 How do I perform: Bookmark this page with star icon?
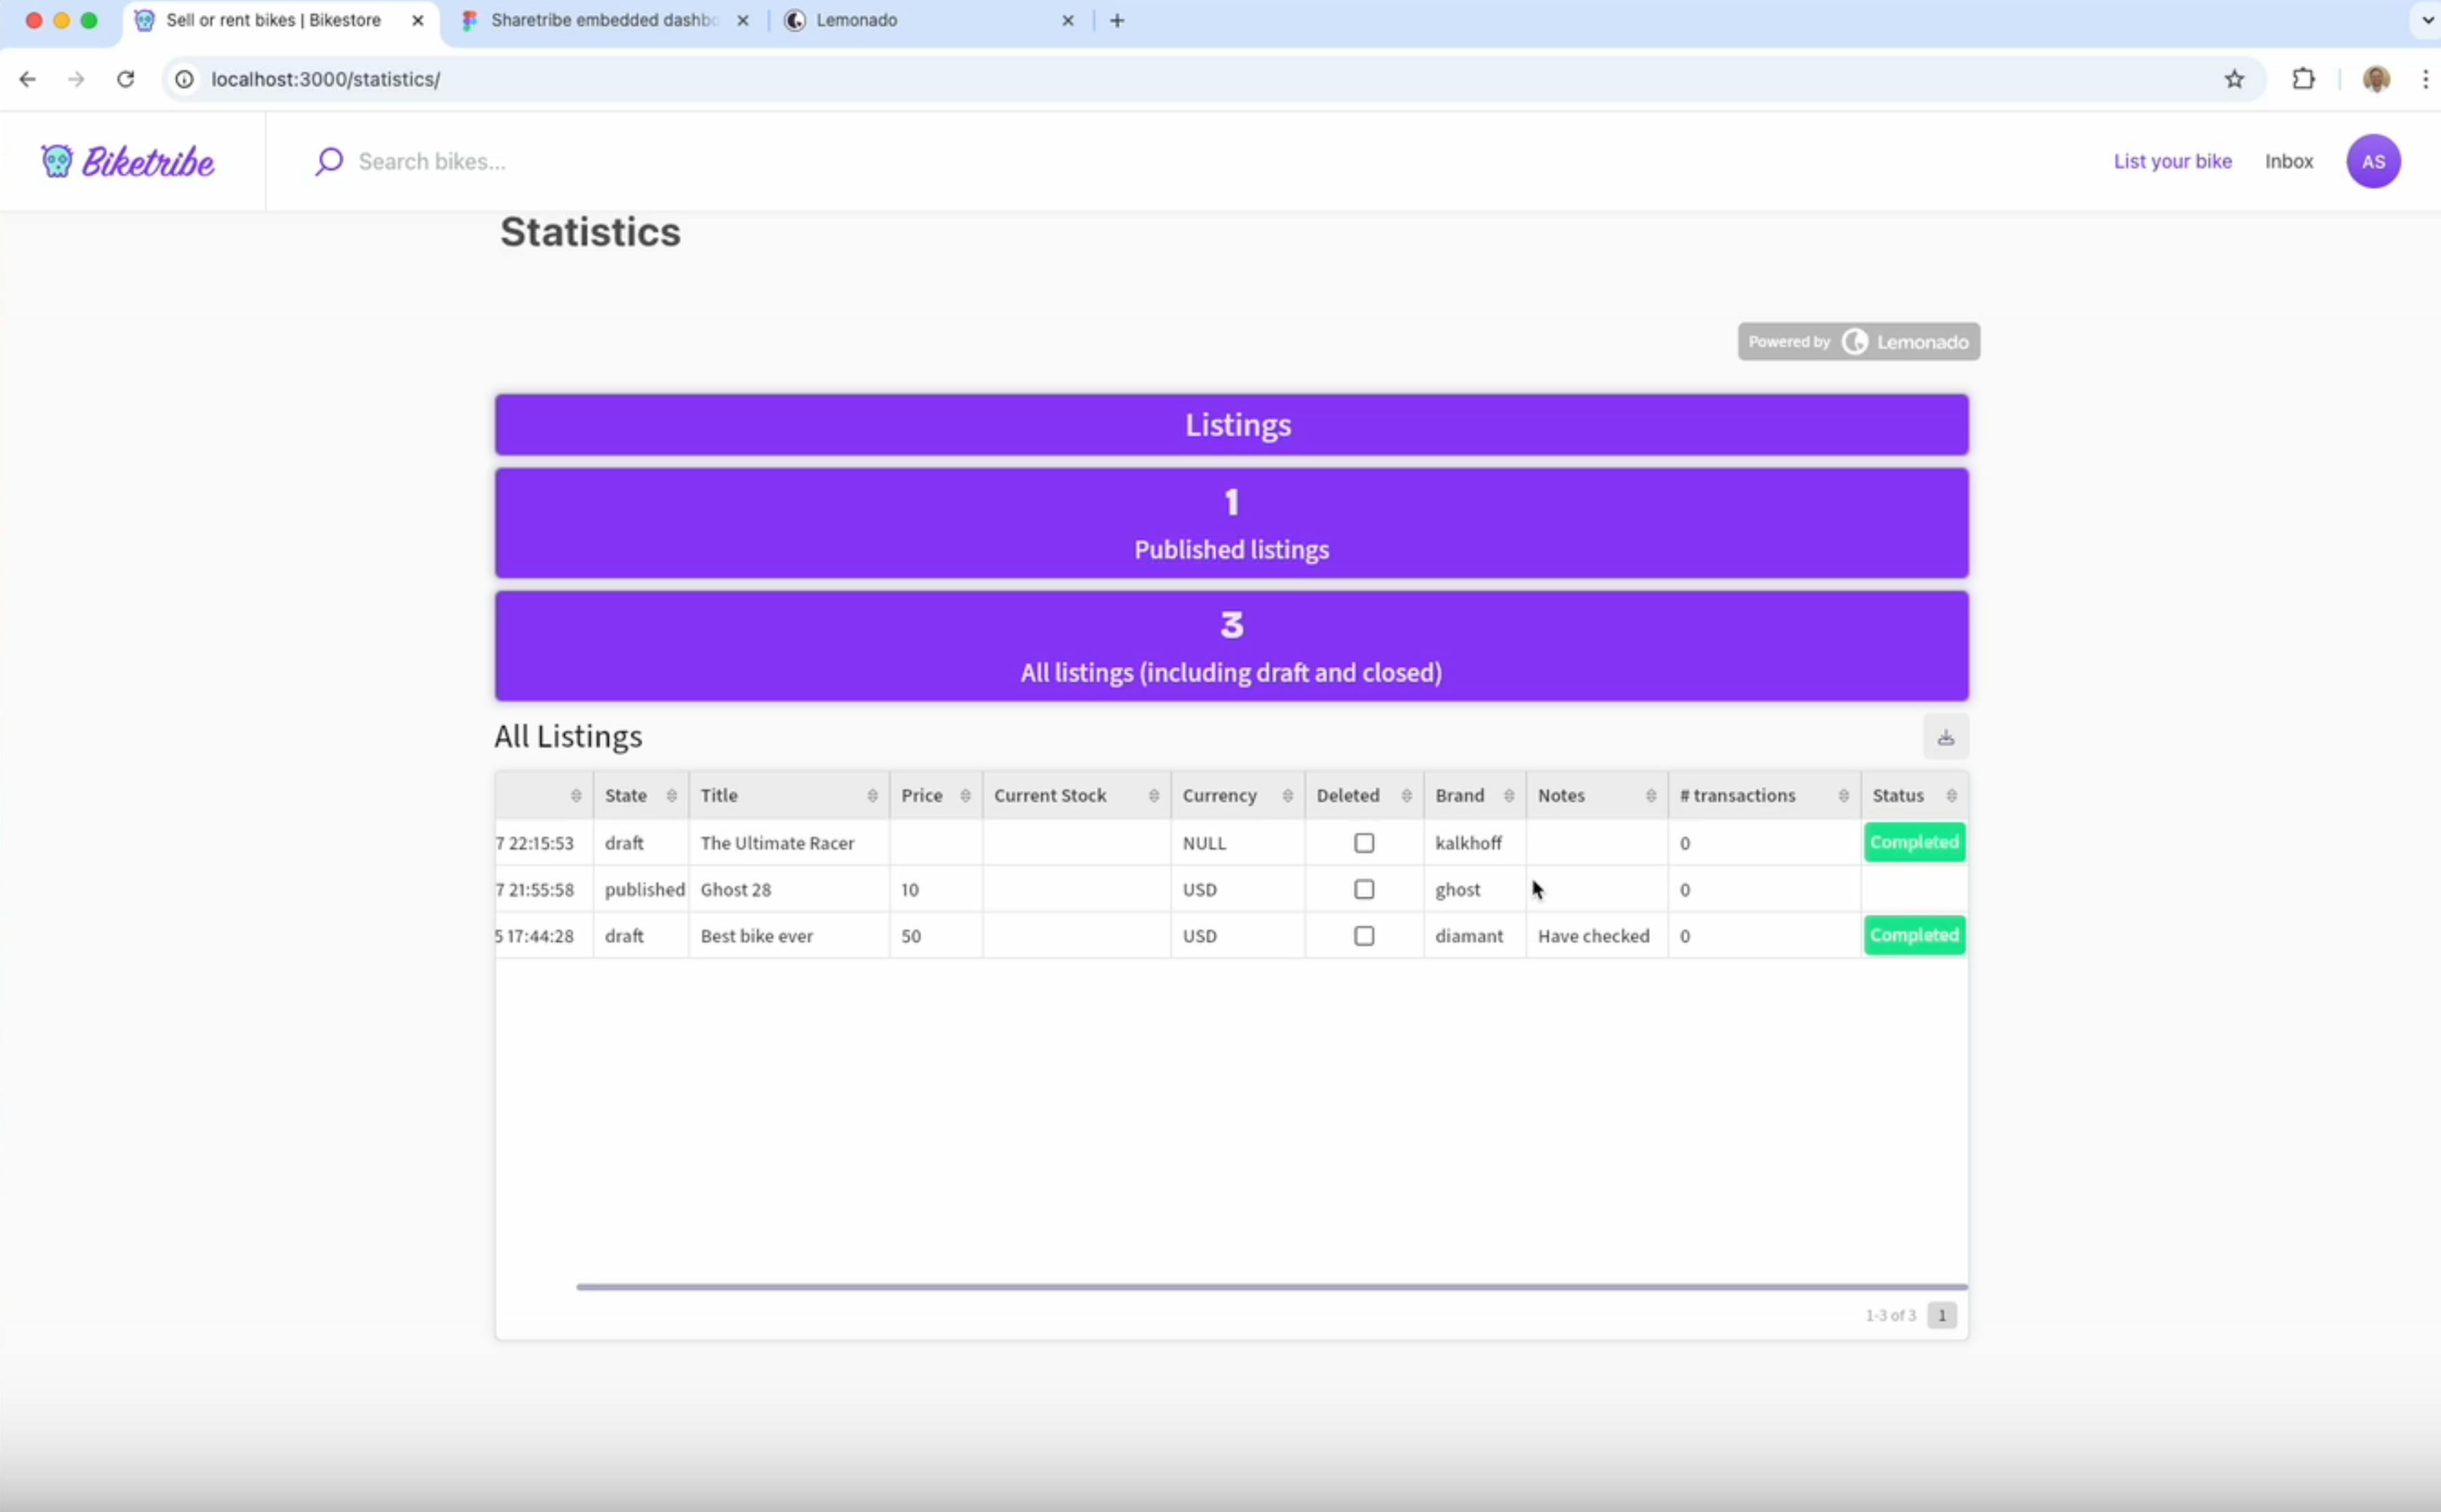point(2234,79)
